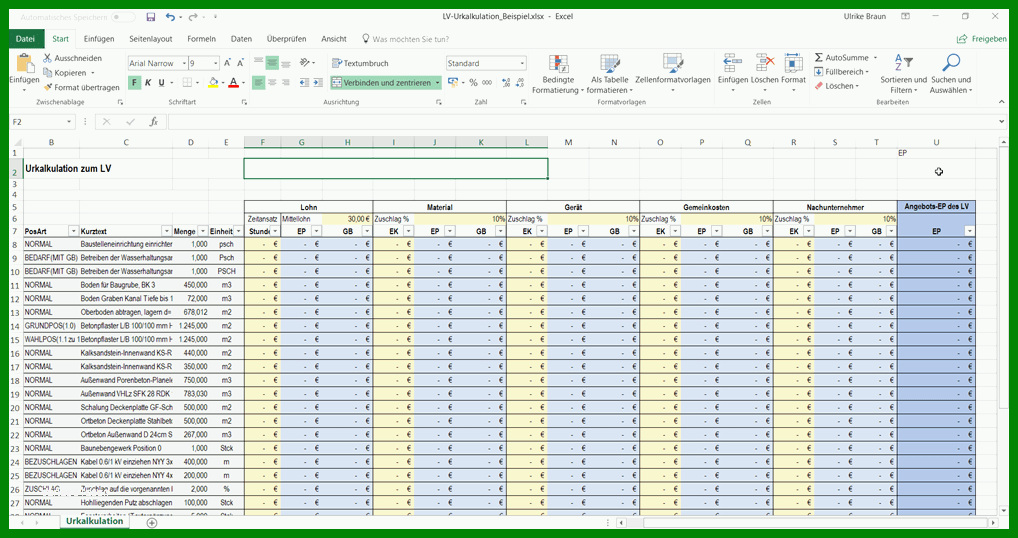Increase indent icon
The height and width of the screenshot is (538, 1018).
317,82
